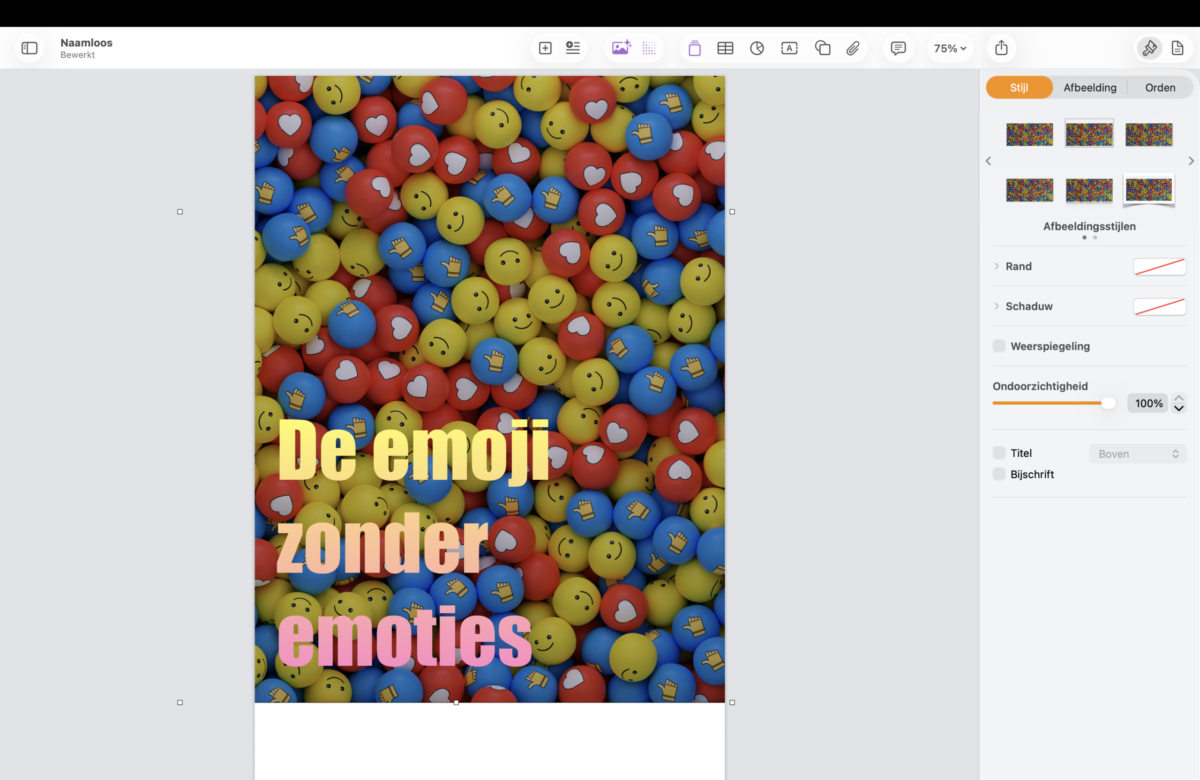The height and width of the screenshot is (780, 1200).
Task: Click the add page button
Action: (545, 48)
